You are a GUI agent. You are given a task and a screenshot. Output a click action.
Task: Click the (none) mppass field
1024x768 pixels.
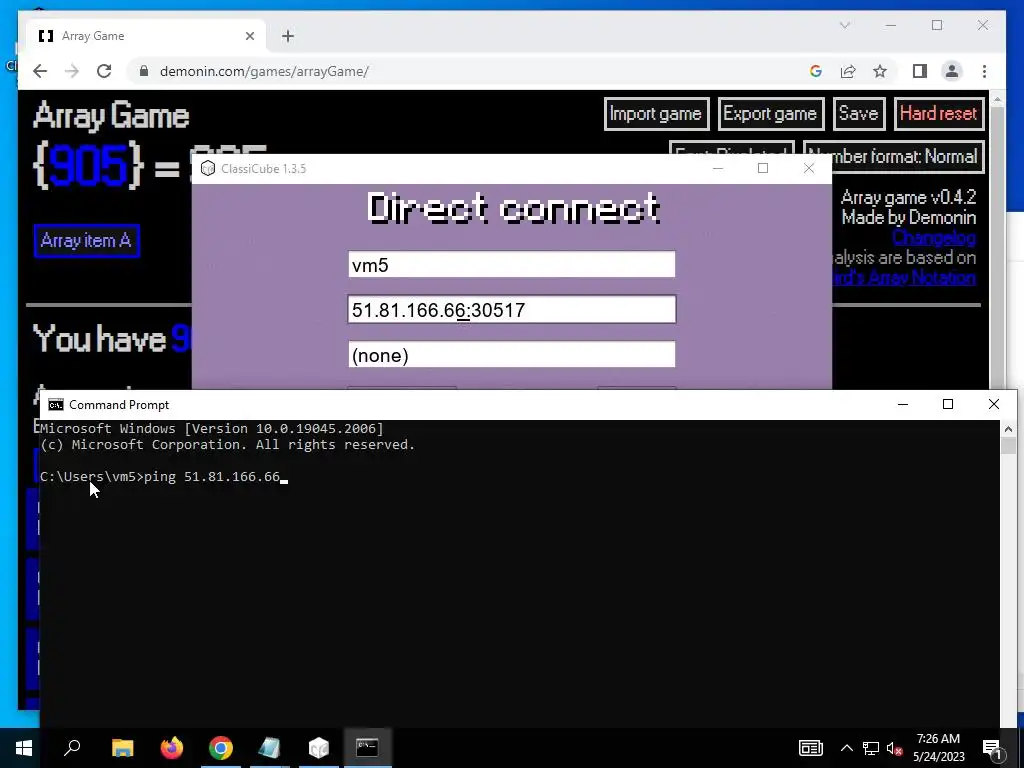[511, 355]
